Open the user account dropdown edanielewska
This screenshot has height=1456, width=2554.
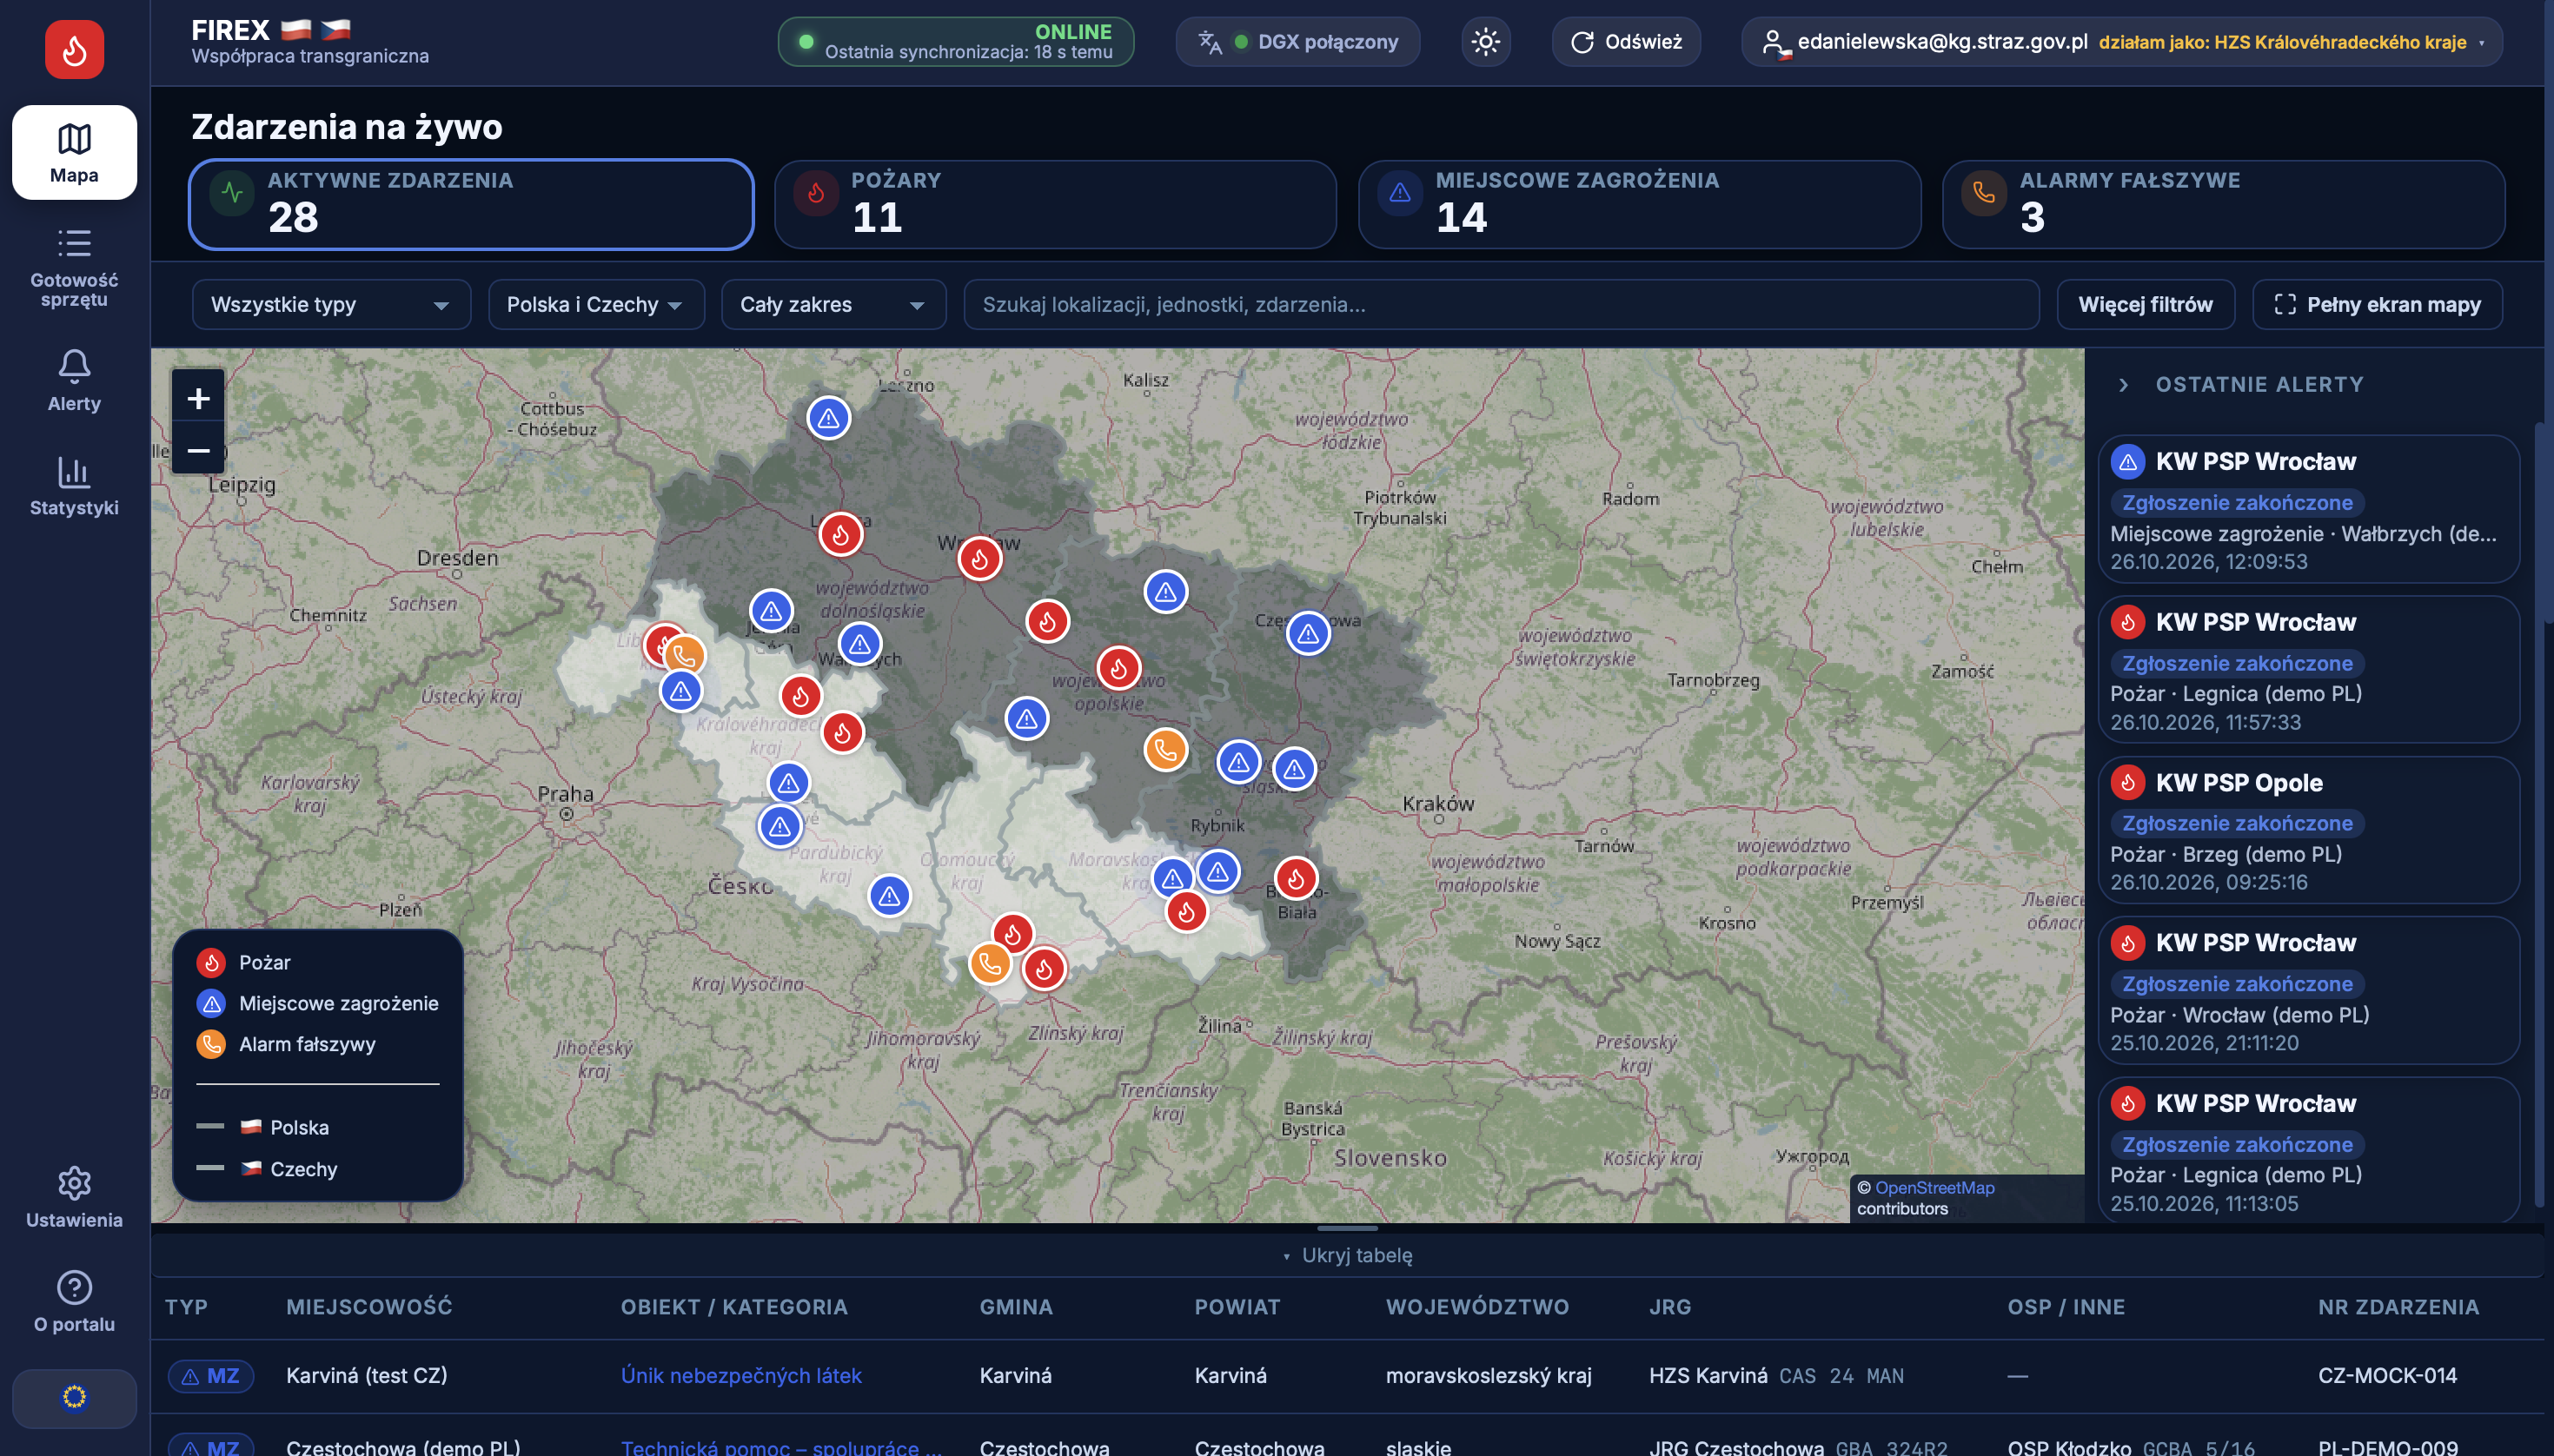tap(2122, 42)
